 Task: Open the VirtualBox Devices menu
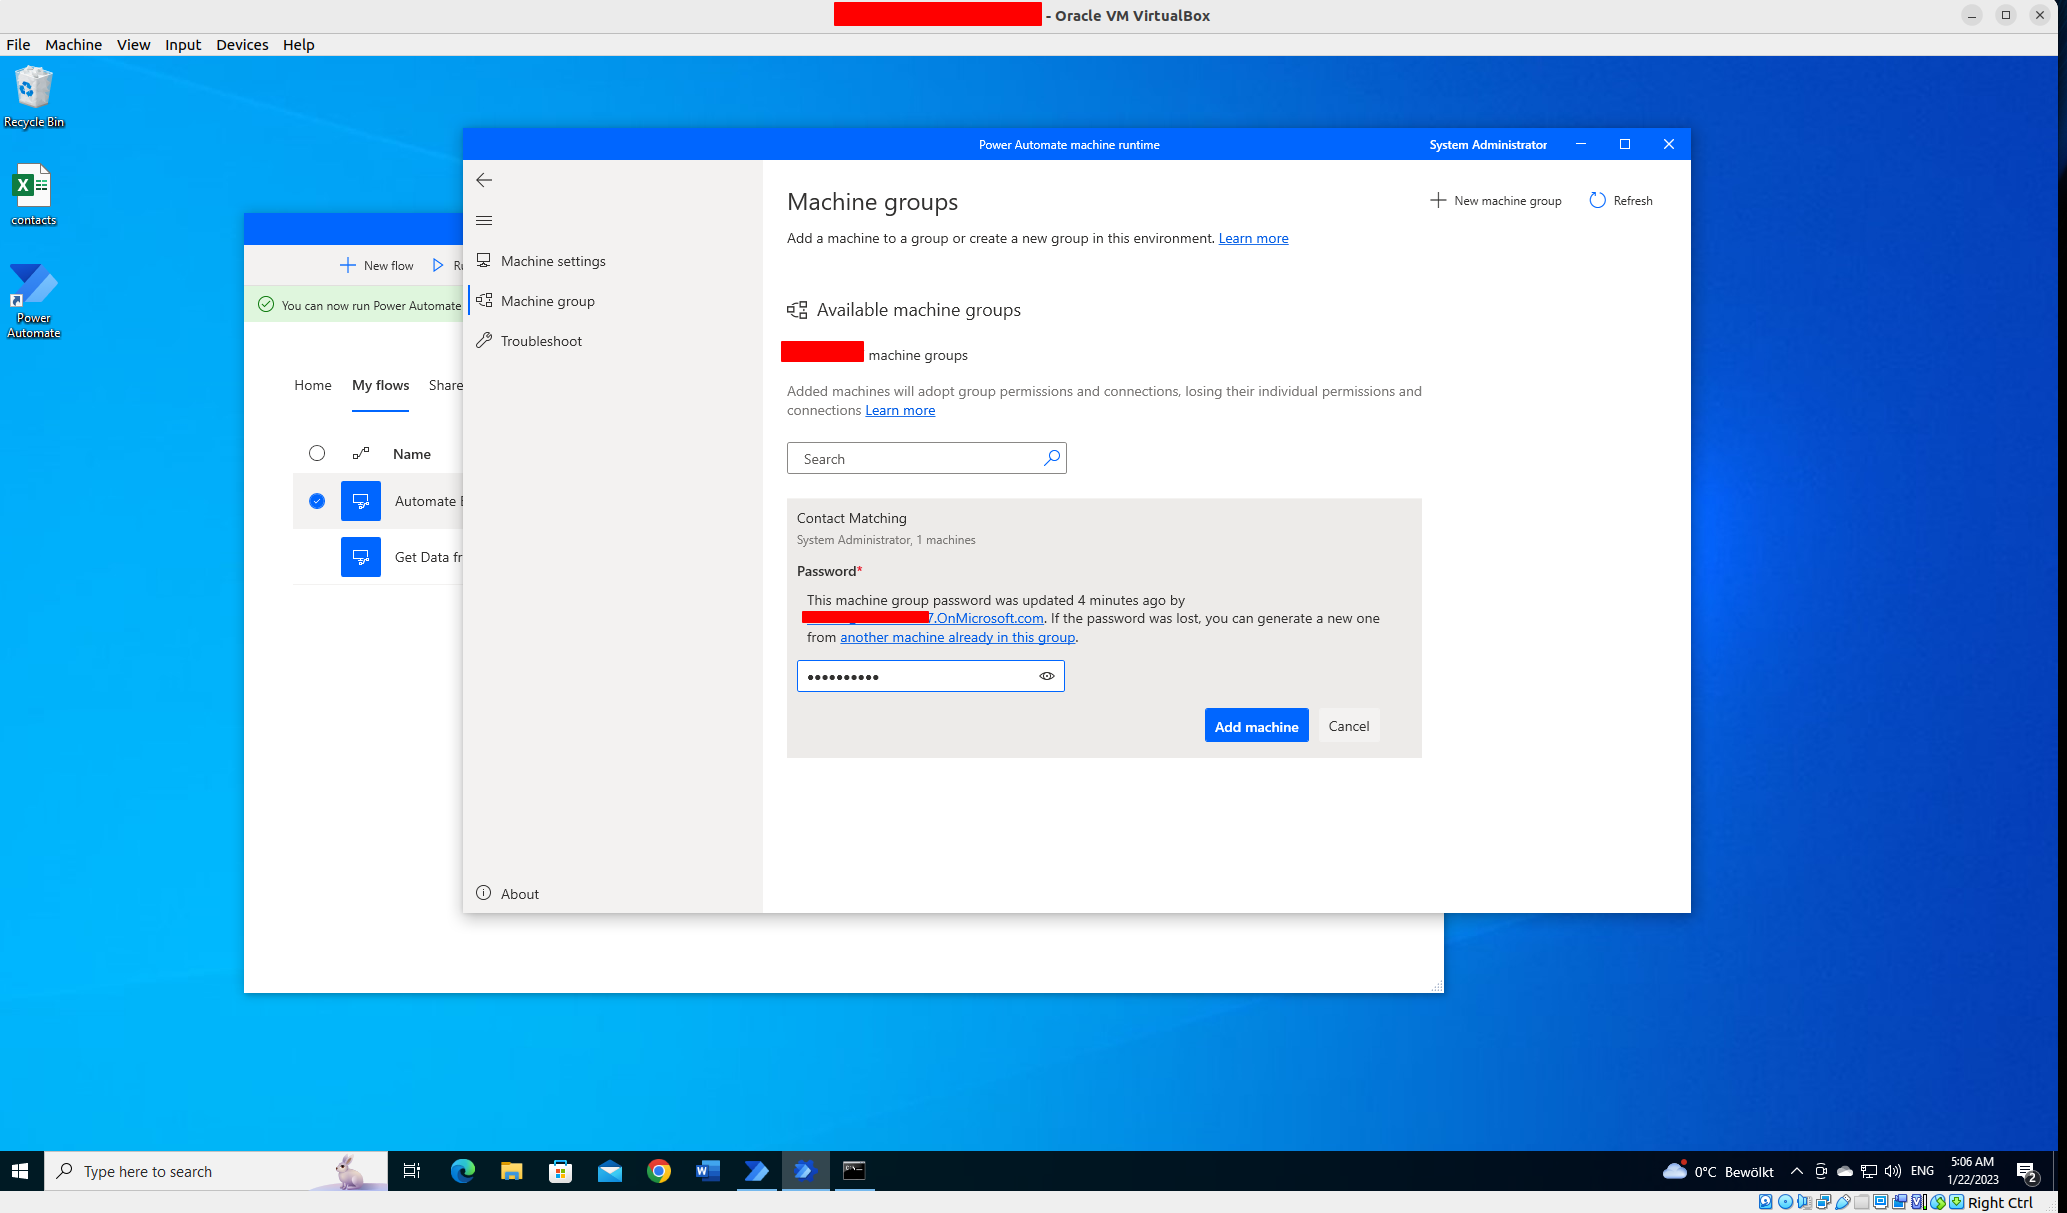tap(242, 45)
